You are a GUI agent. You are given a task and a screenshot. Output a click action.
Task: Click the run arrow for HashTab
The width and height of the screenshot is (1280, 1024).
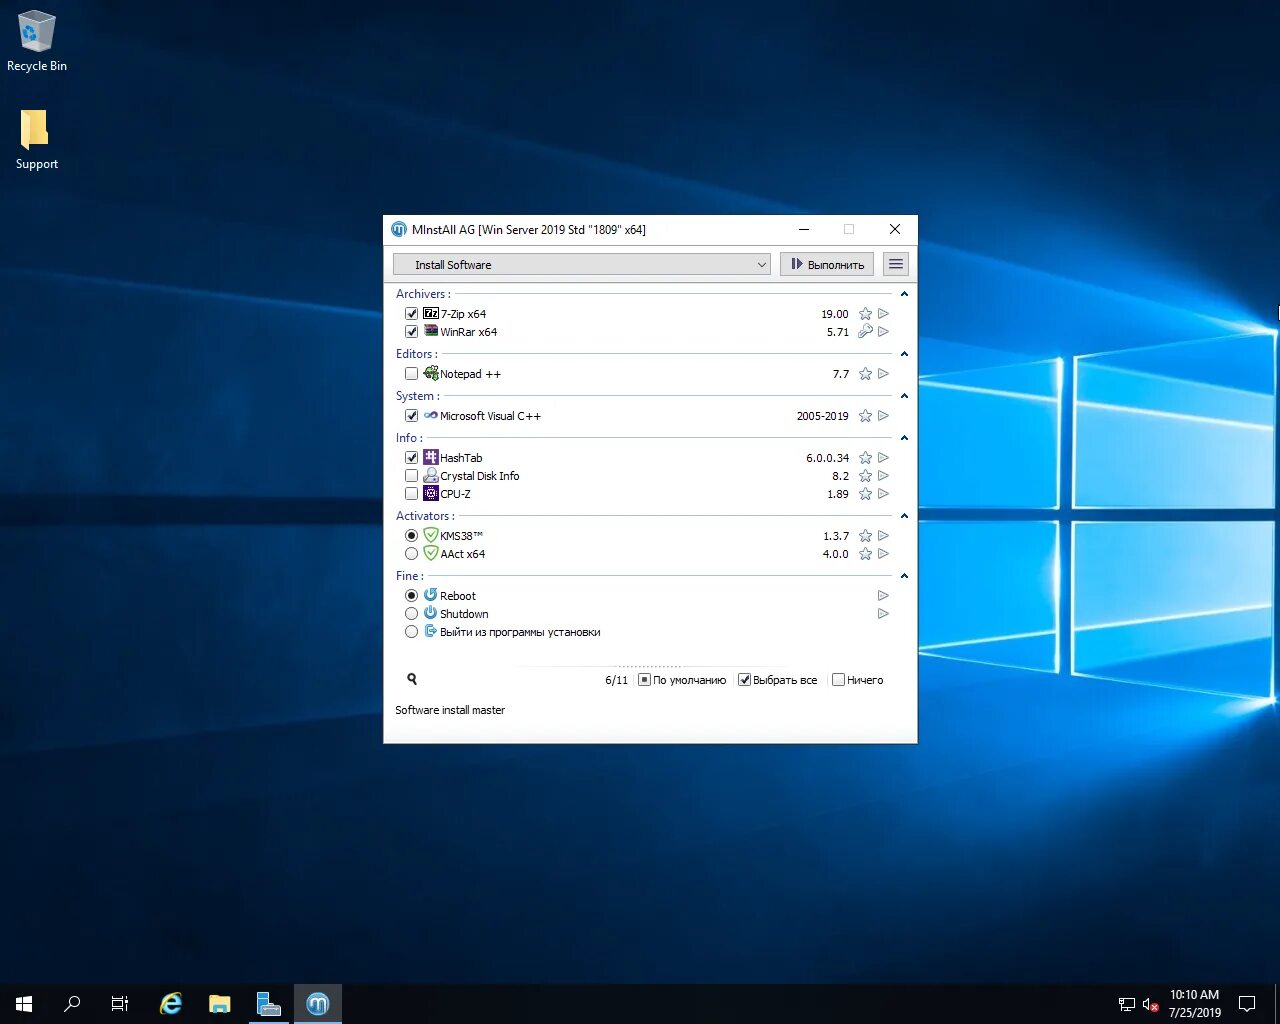tap(883, 458)
